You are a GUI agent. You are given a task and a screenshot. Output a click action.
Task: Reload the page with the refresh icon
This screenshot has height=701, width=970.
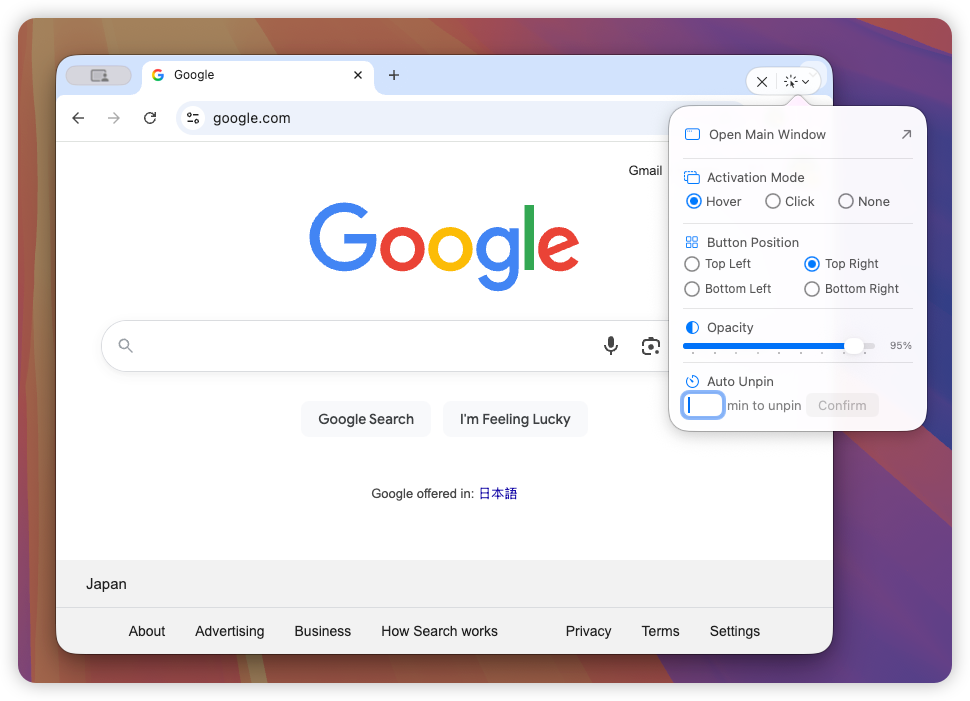click(x=150, y=118)
